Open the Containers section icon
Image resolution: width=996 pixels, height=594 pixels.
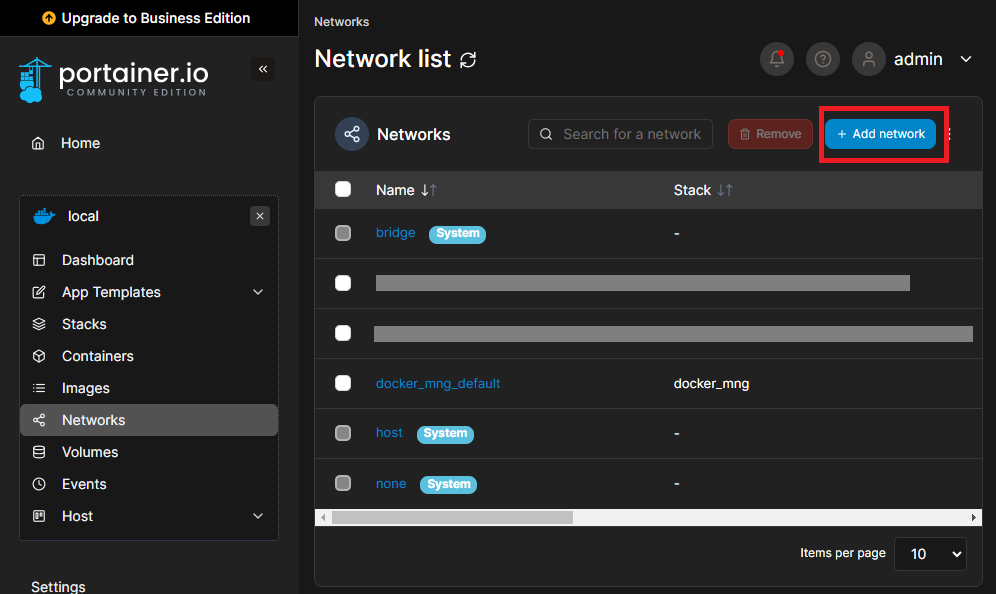click(37, 356)
